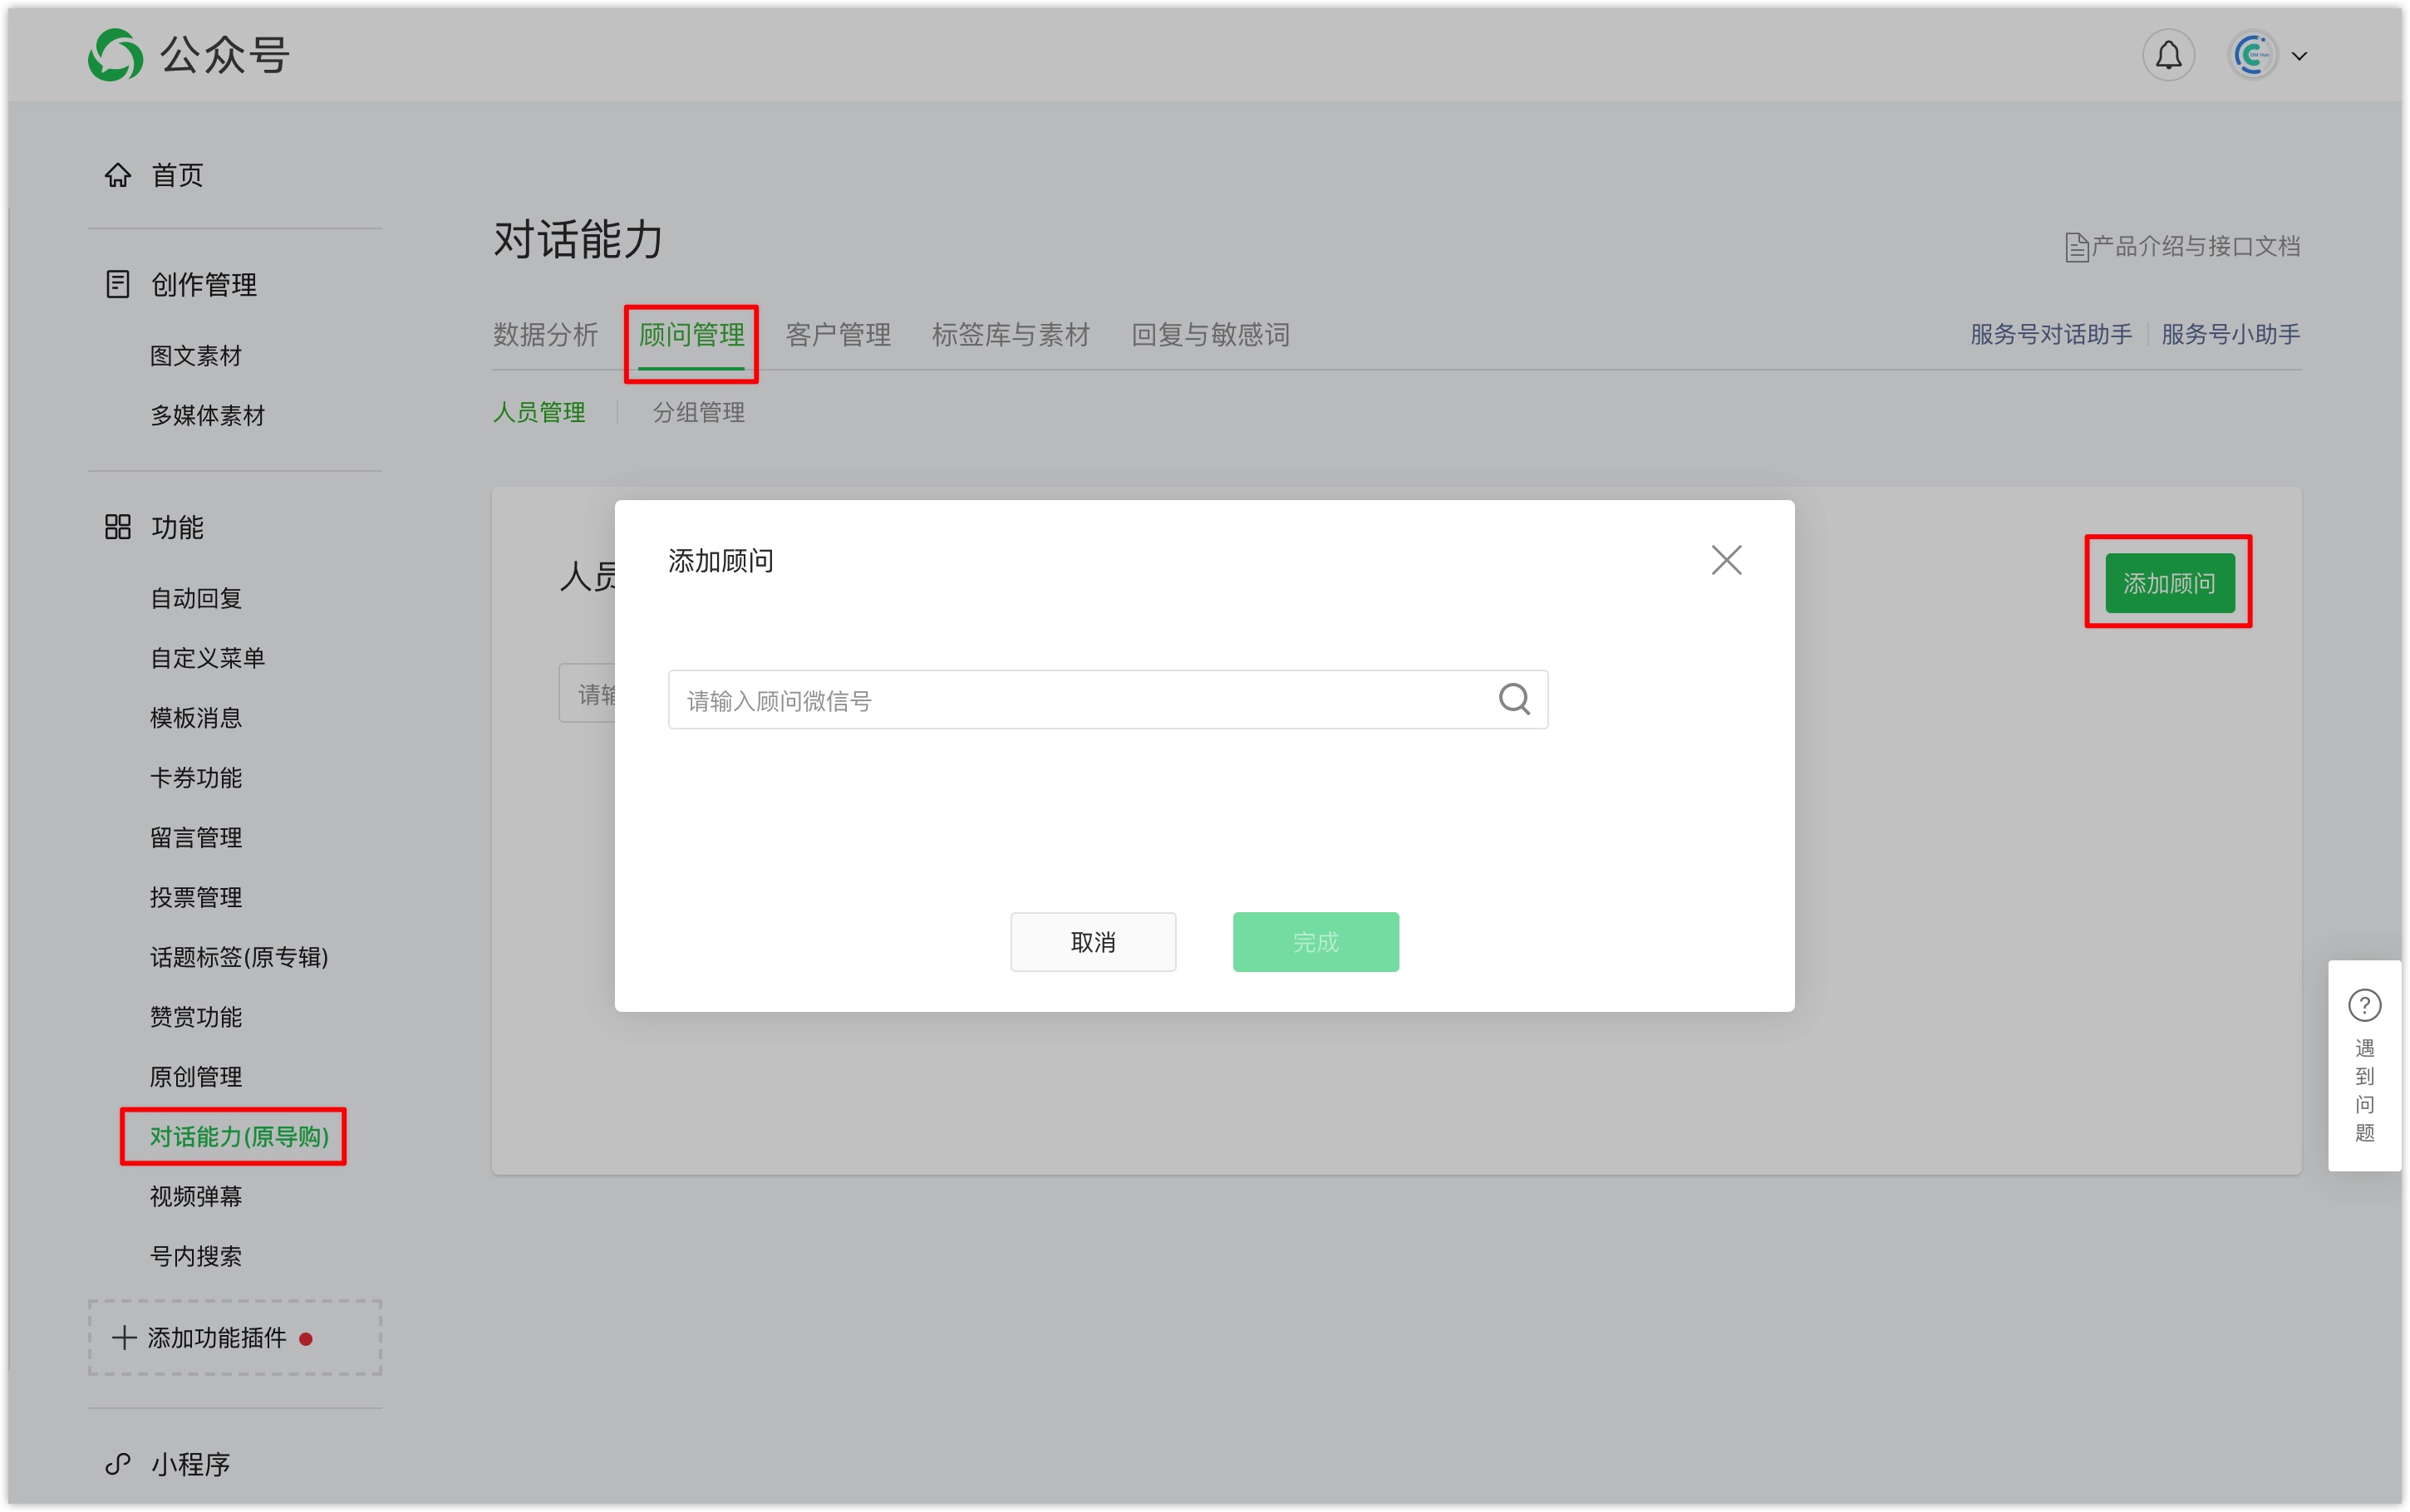Open 对话能力(原导购) in sidebar
Image resolution: width=2410 pixels, height=1512 pixels.
coord(239,1136)
